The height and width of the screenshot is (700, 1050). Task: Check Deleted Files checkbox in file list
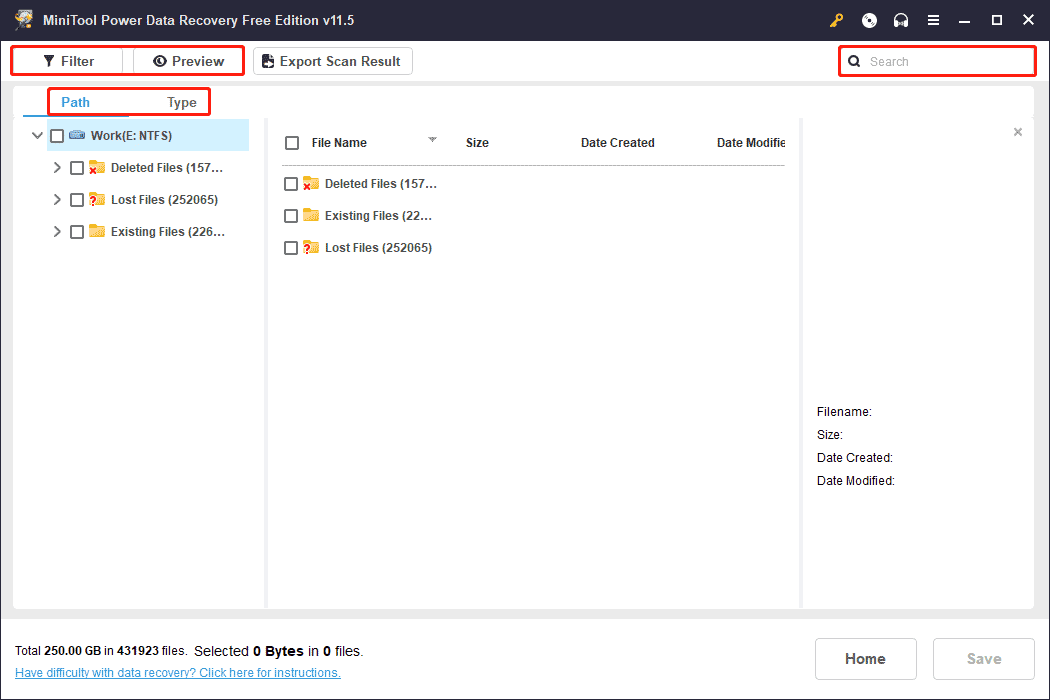291,184
